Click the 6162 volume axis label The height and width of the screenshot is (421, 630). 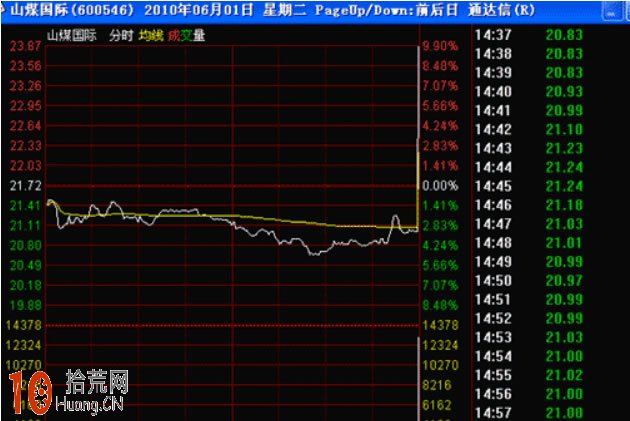(437, 405)
